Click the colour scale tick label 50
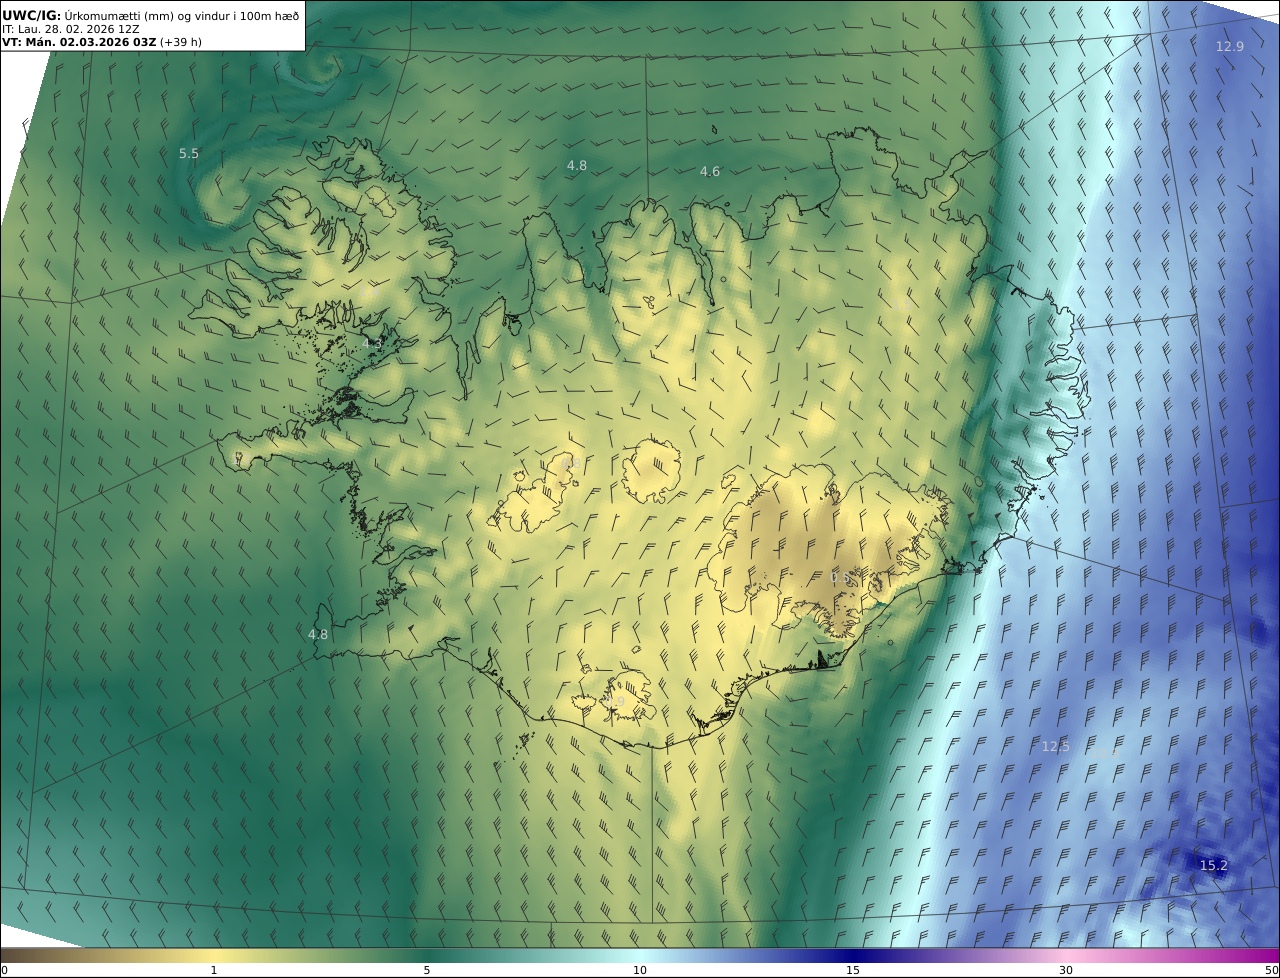Screen dimensions: 1280x978 tap(1271, 970)
